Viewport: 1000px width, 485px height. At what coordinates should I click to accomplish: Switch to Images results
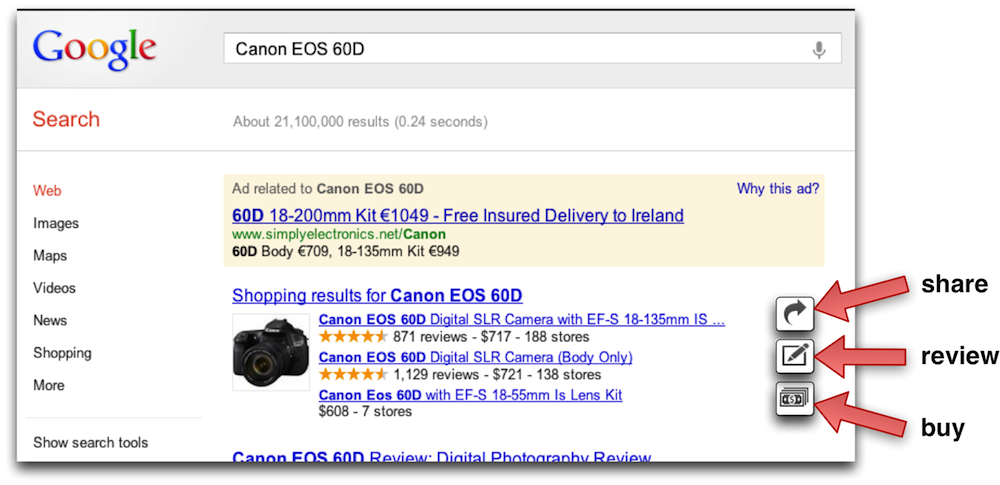pos(56,223)
